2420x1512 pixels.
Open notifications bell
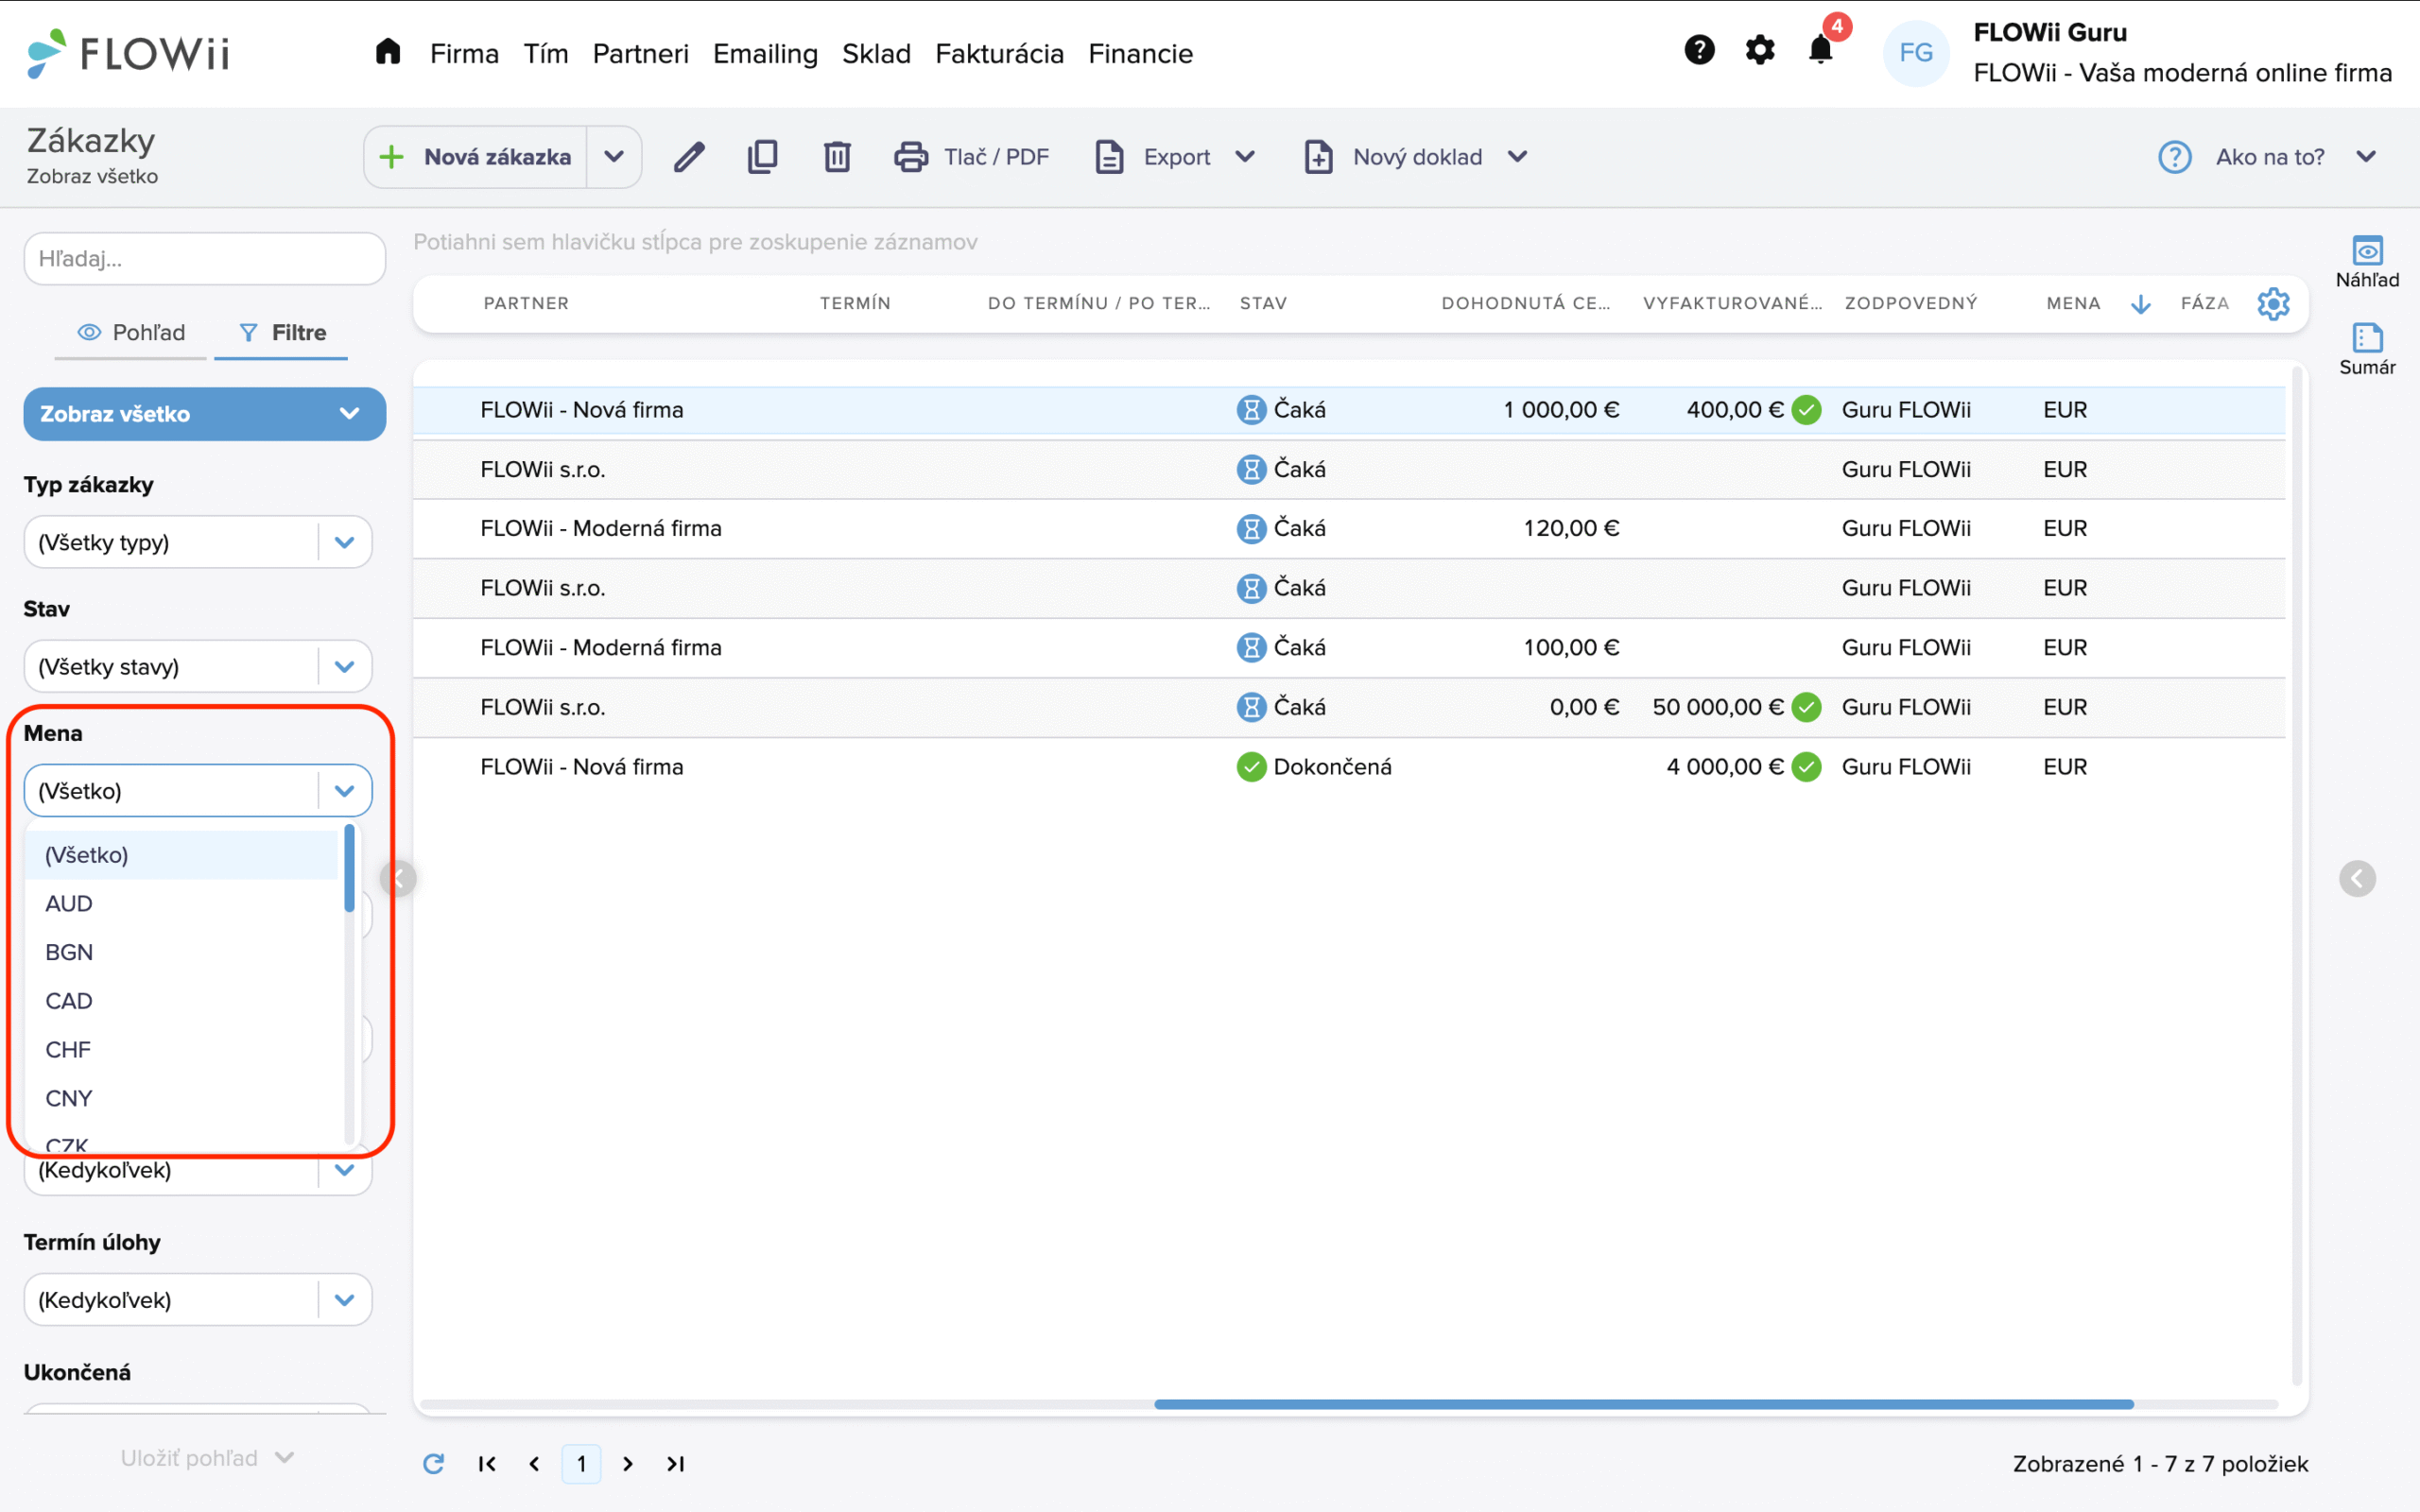point(1821,50)
